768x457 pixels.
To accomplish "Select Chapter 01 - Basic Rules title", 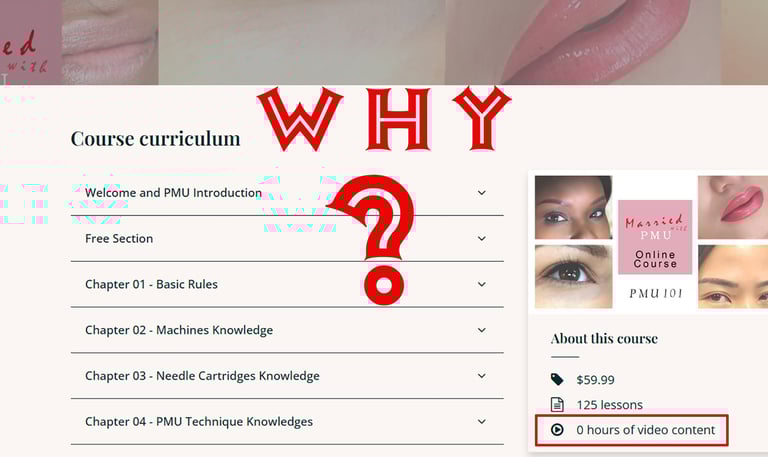I will 151,284.
